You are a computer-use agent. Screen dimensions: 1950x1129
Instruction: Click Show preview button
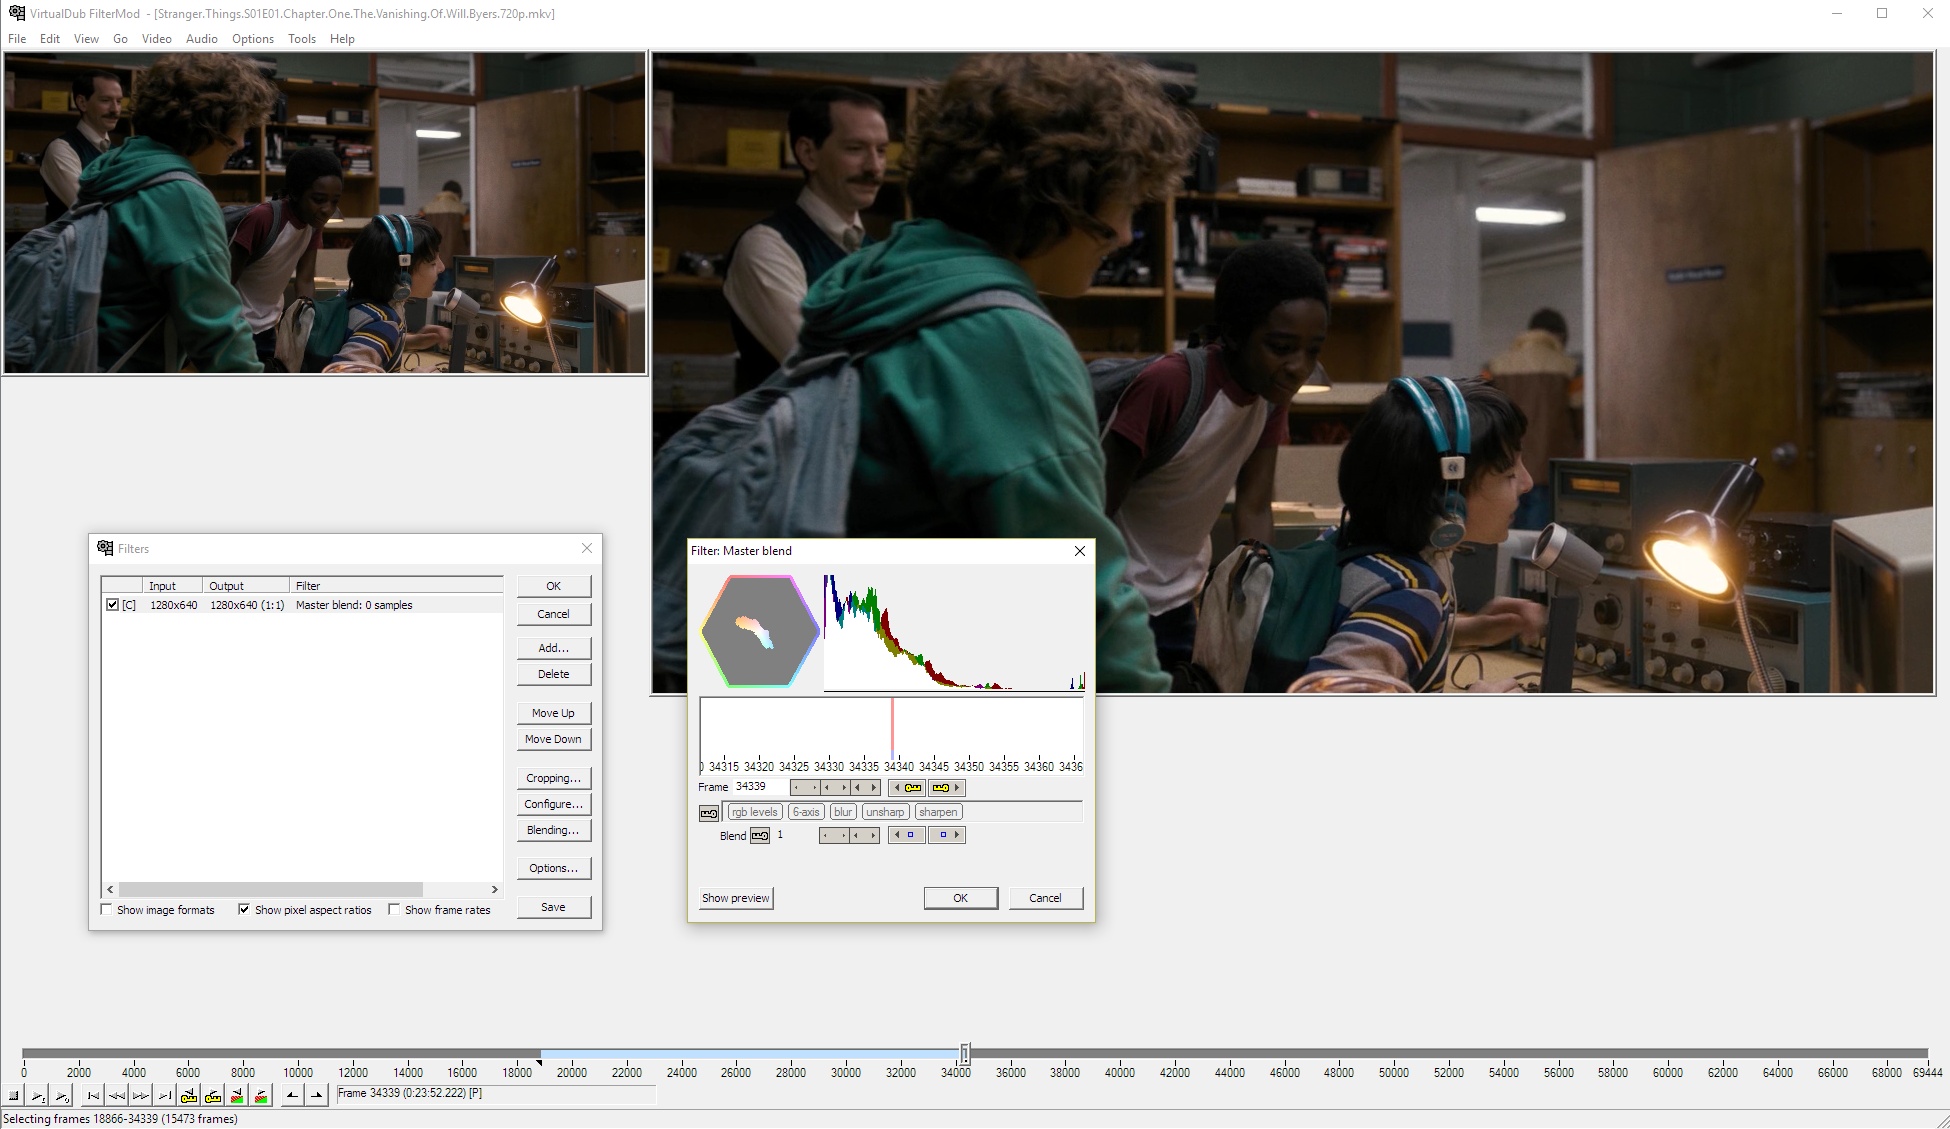735,898
